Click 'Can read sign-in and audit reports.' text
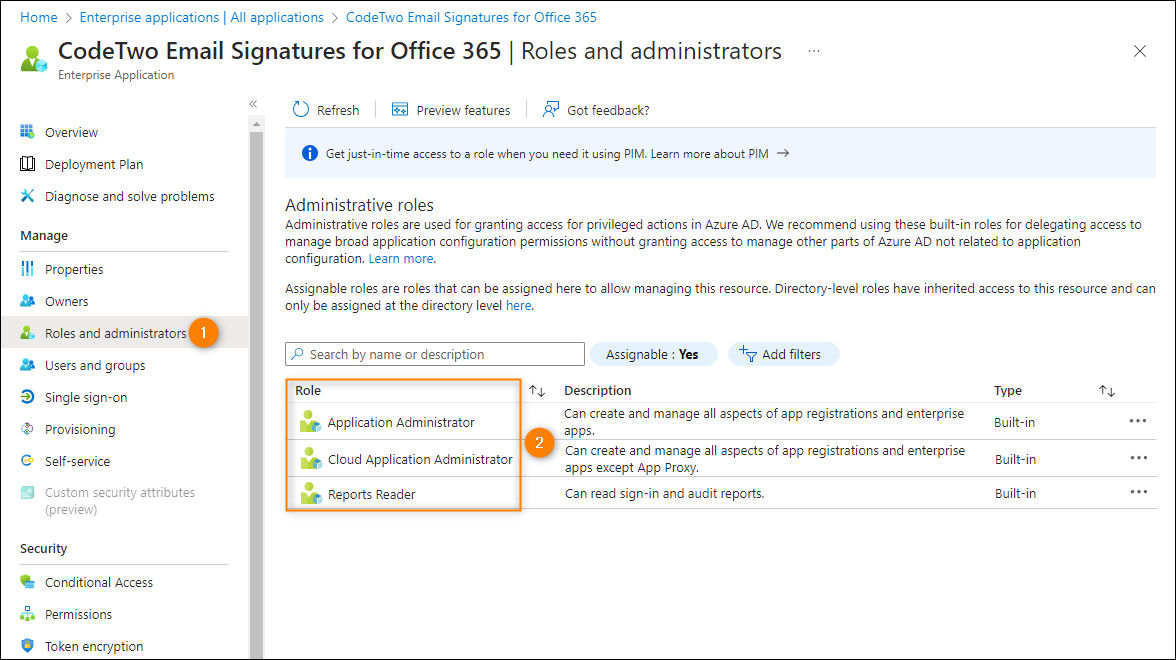Image resolution: width=1176 pixels, height=660 pixels. [x=664, y=494]
